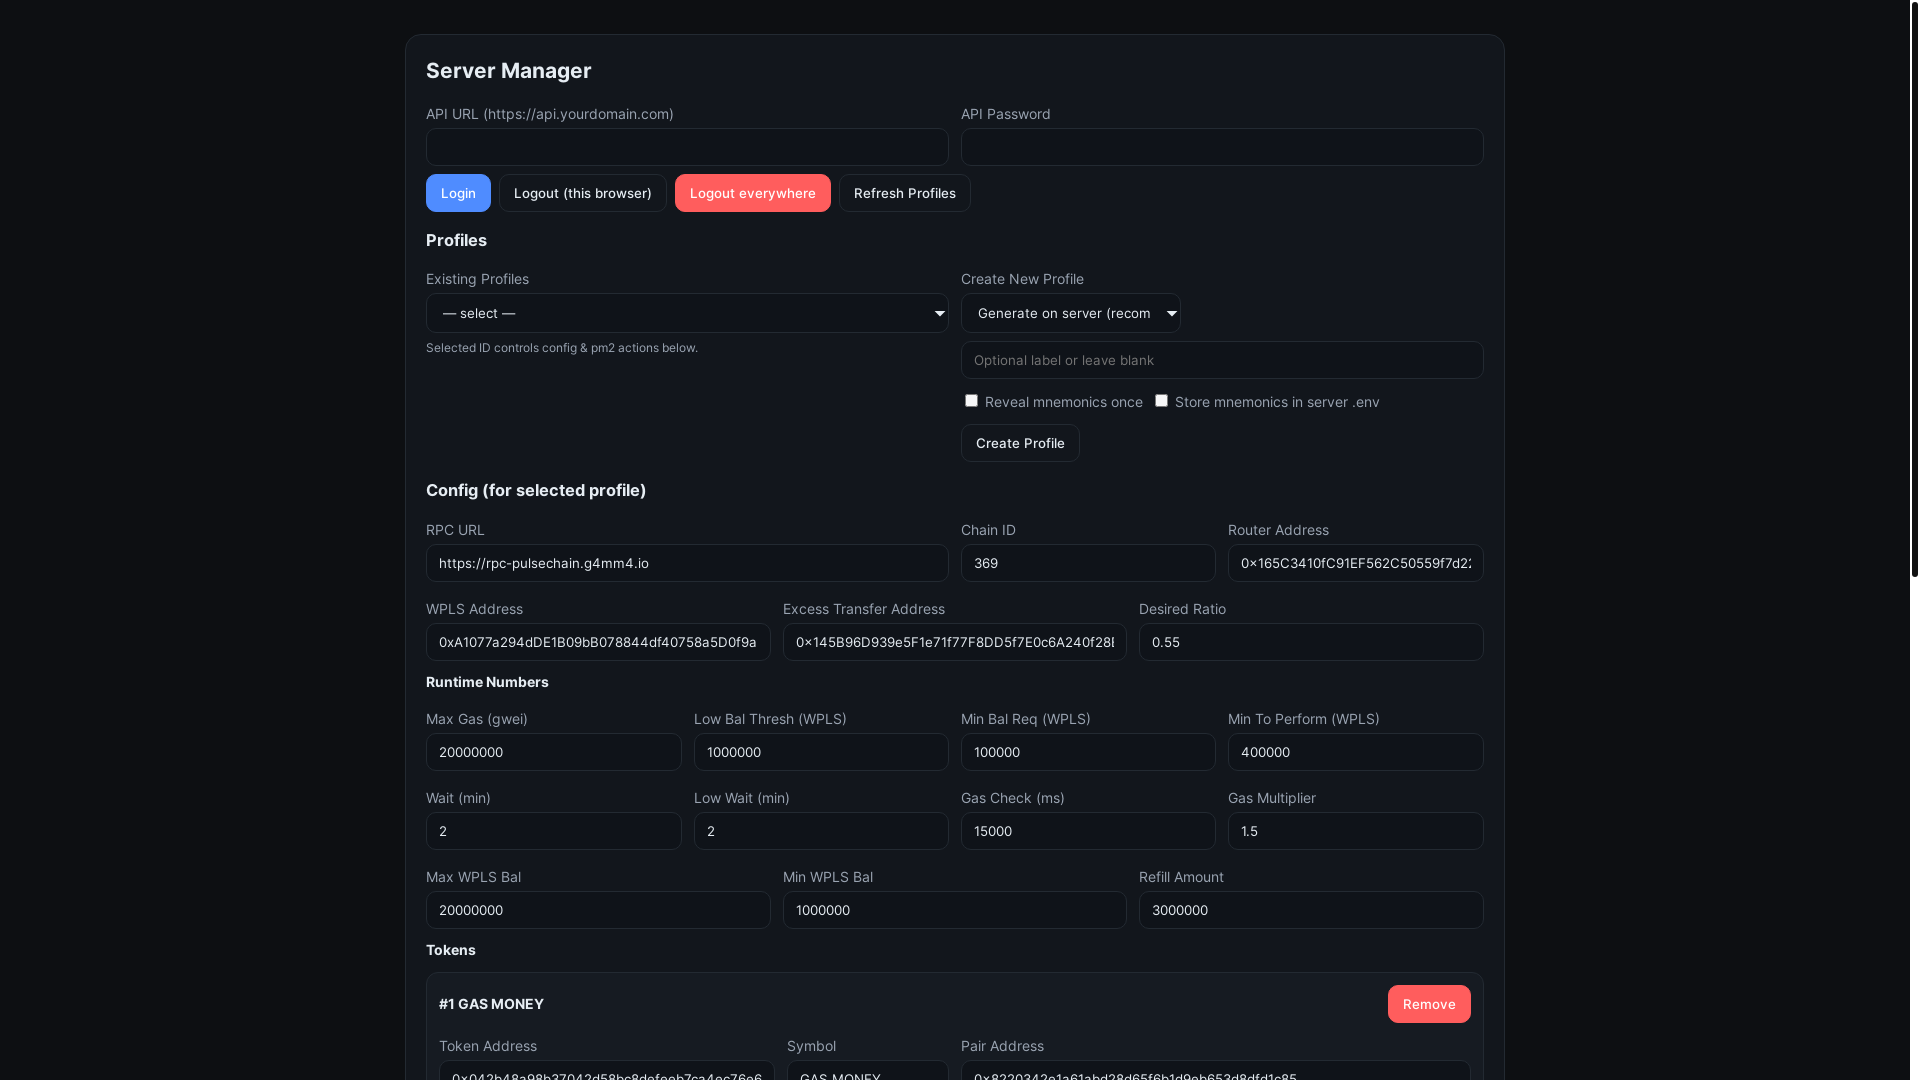Click the Tokens section heading
Image resolution: width=1920 pixels, height=1080 pixels.
[x=451, y=950]
